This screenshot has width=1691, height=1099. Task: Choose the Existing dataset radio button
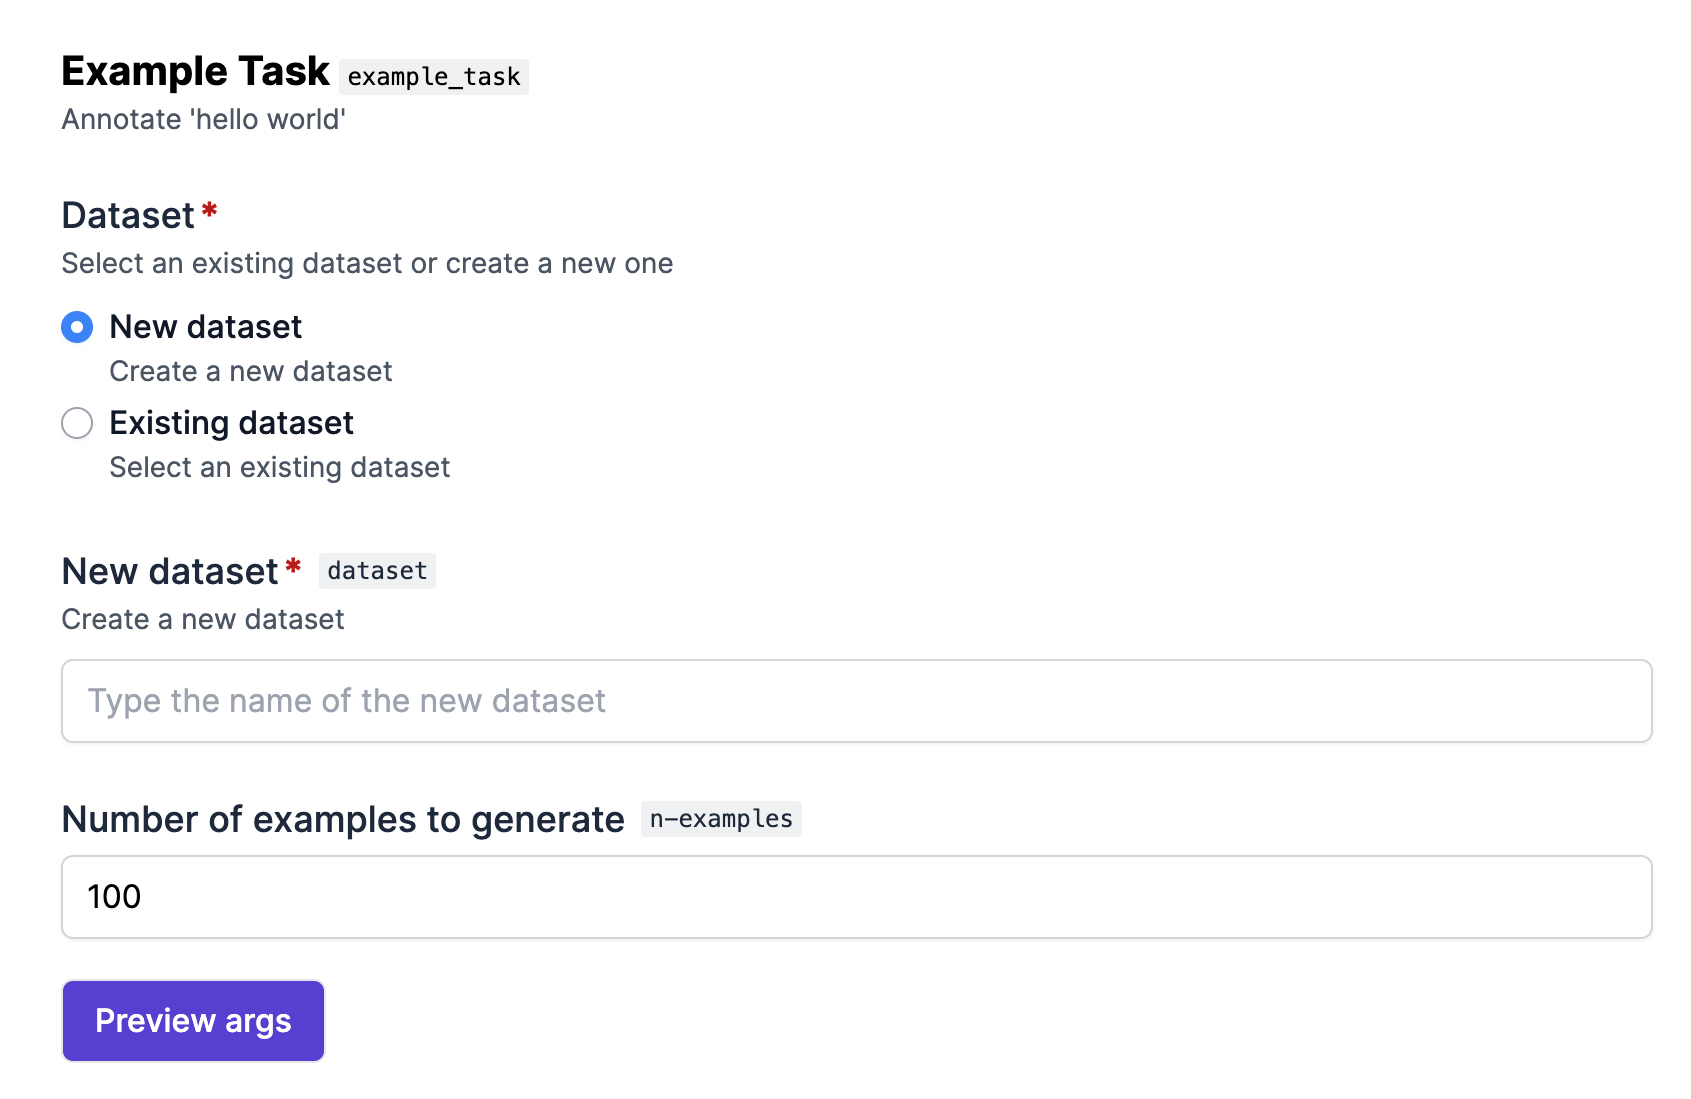coord(77,423)
